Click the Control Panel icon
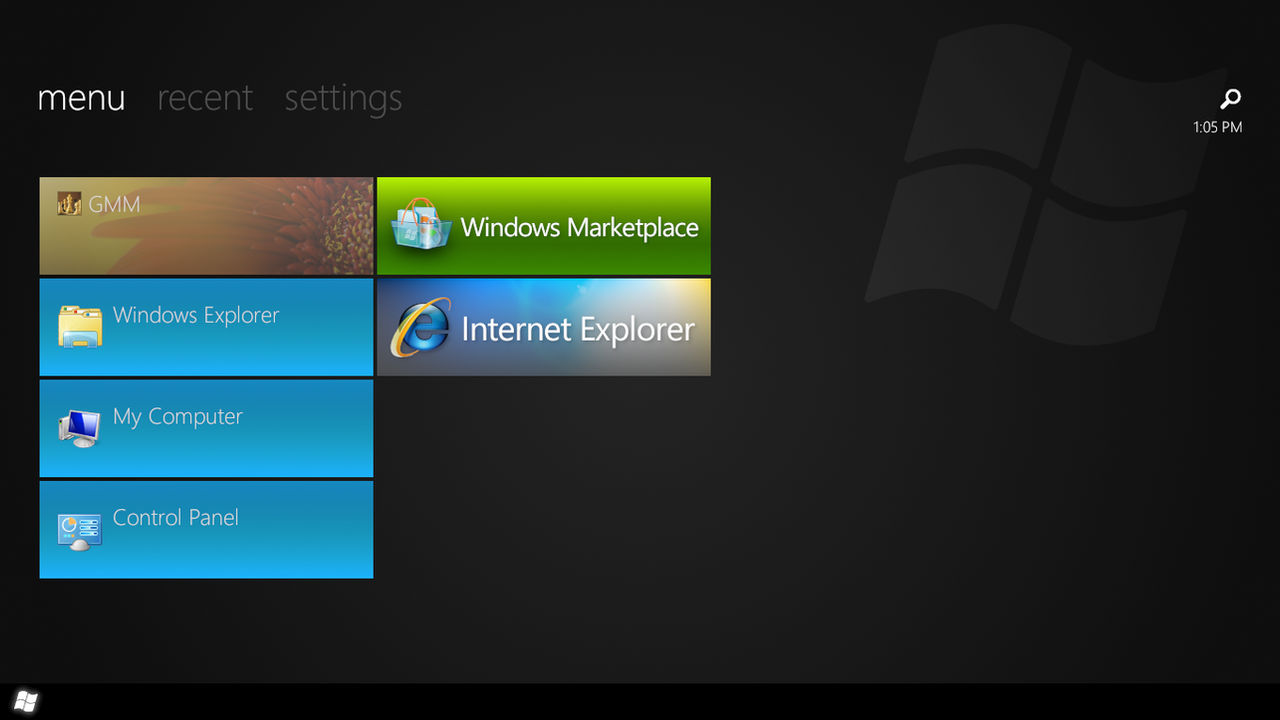This screenshot has height=720, width=1280. 79,531
